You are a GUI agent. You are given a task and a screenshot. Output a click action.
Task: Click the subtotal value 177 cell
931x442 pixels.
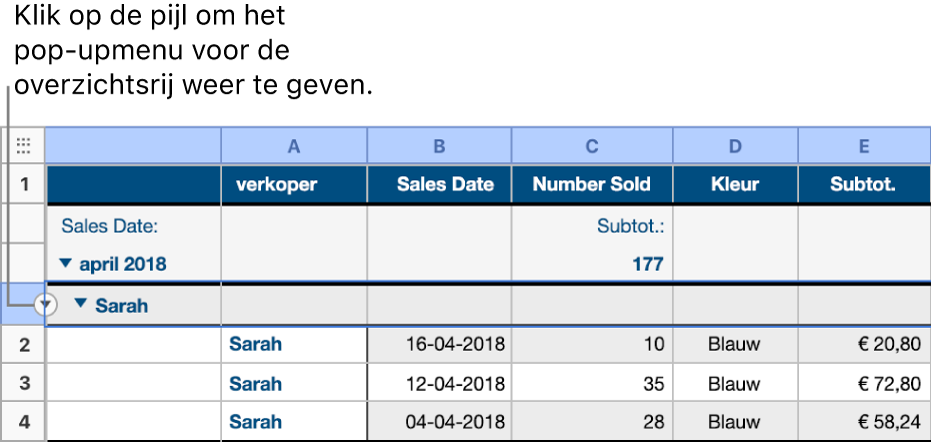592,263
